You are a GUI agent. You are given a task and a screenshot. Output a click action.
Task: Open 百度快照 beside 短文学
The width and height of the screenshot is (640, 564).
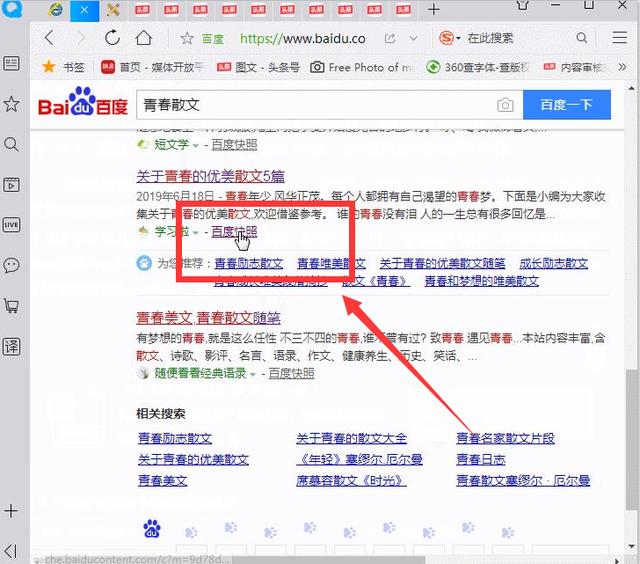pos(234,144)
